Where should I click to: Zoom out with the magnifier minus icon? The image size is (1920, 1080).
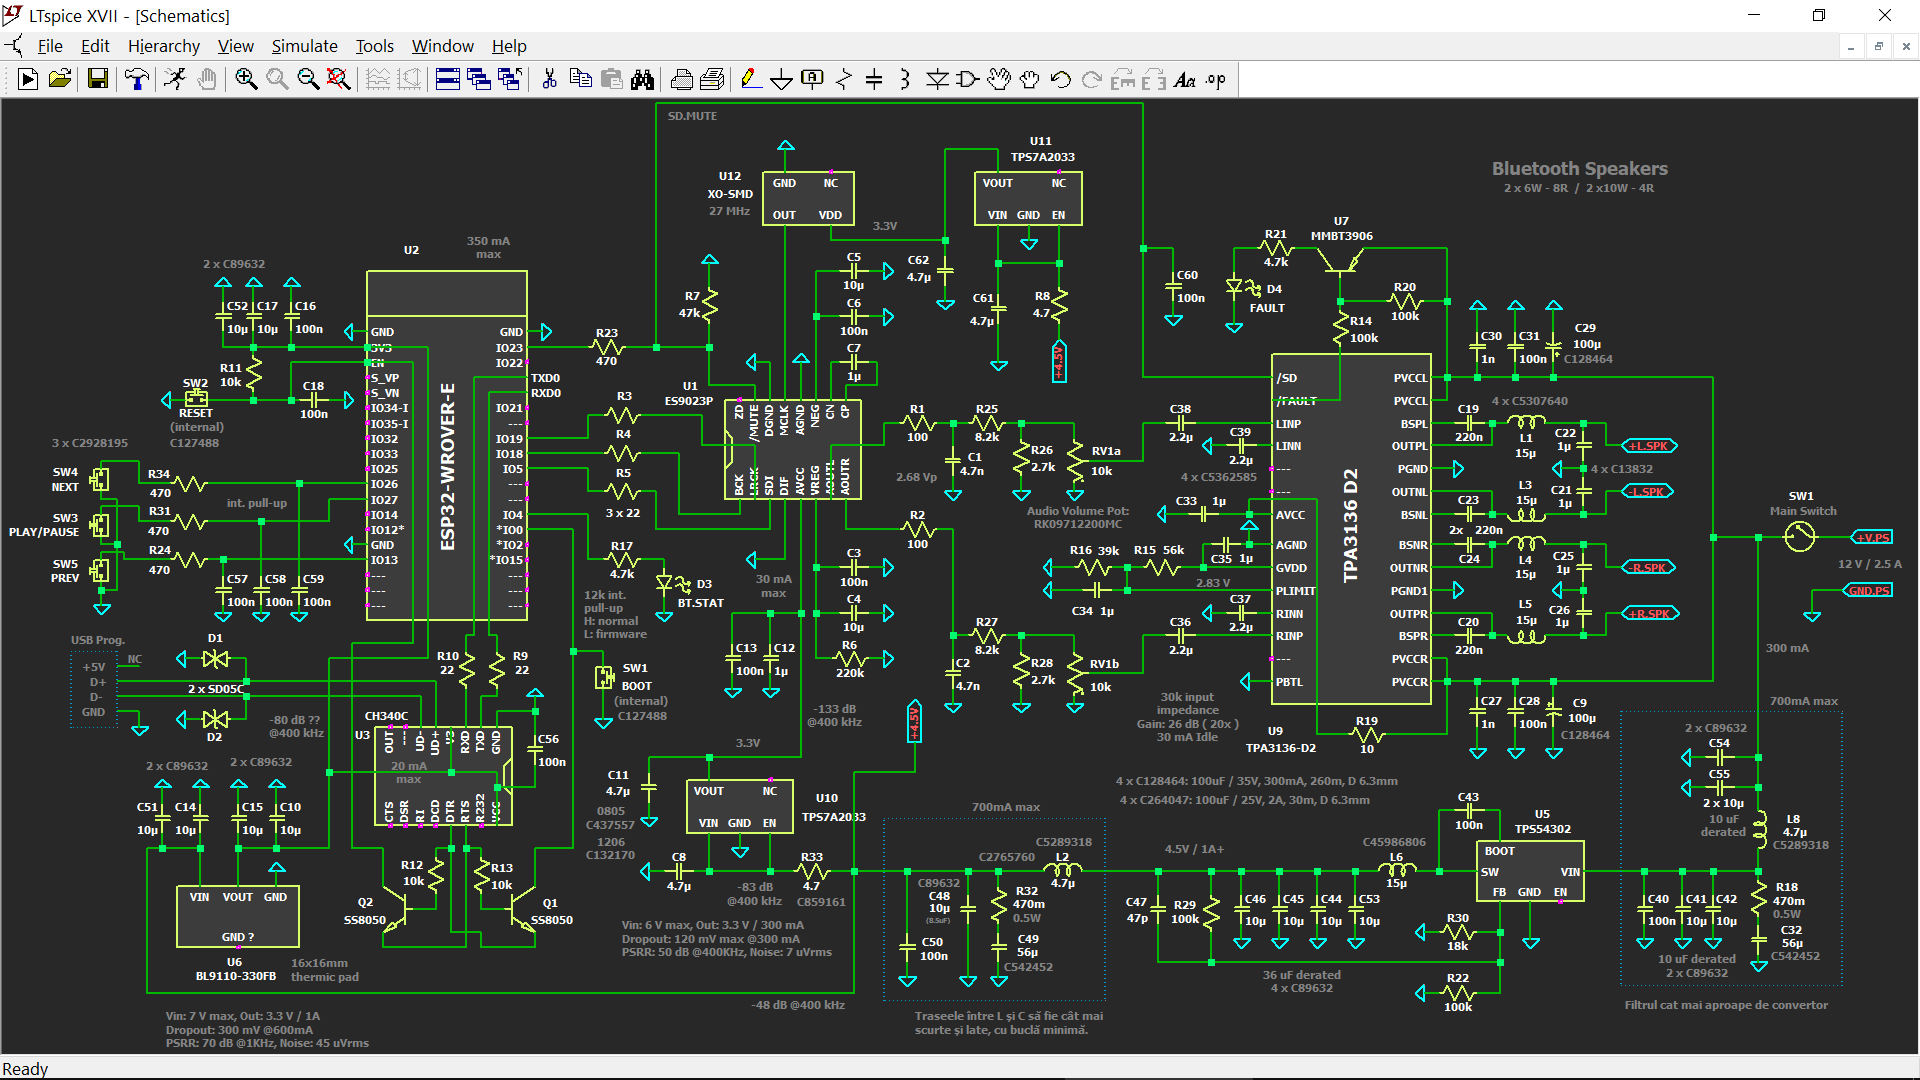[308, 79]
